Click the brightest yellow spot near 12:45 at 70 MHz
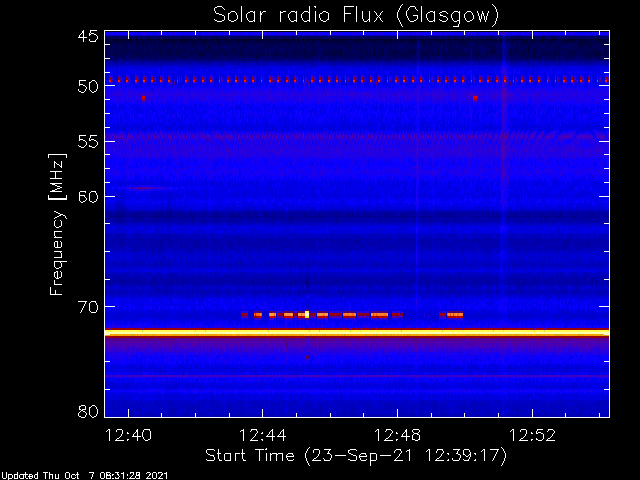 (307, 314)
